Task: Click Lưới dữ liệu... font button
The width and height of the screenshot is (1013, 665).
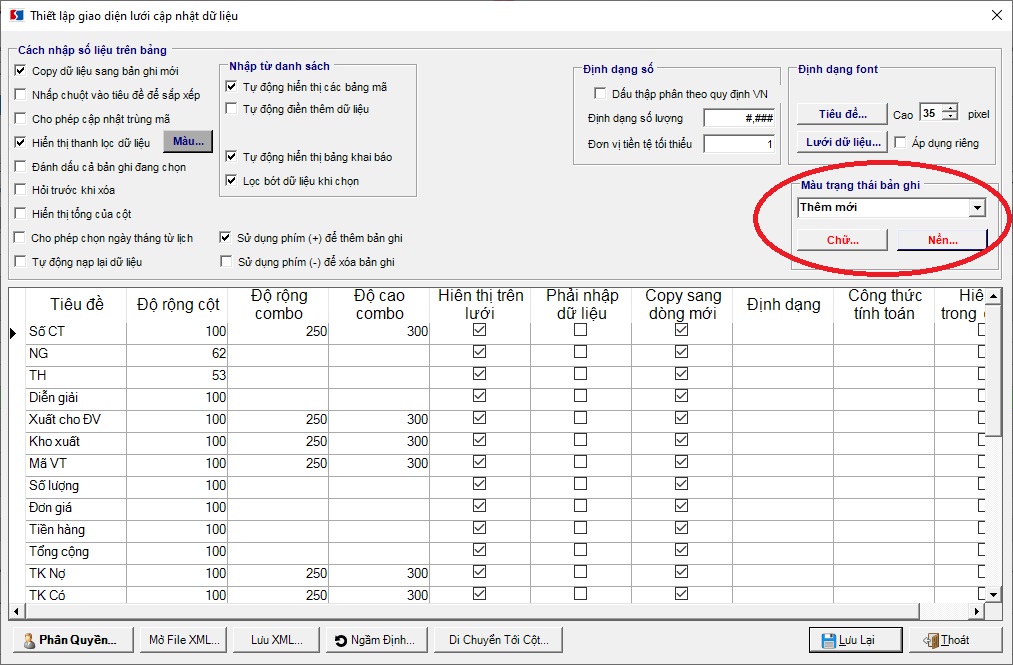Action: [x=842, y=142]
